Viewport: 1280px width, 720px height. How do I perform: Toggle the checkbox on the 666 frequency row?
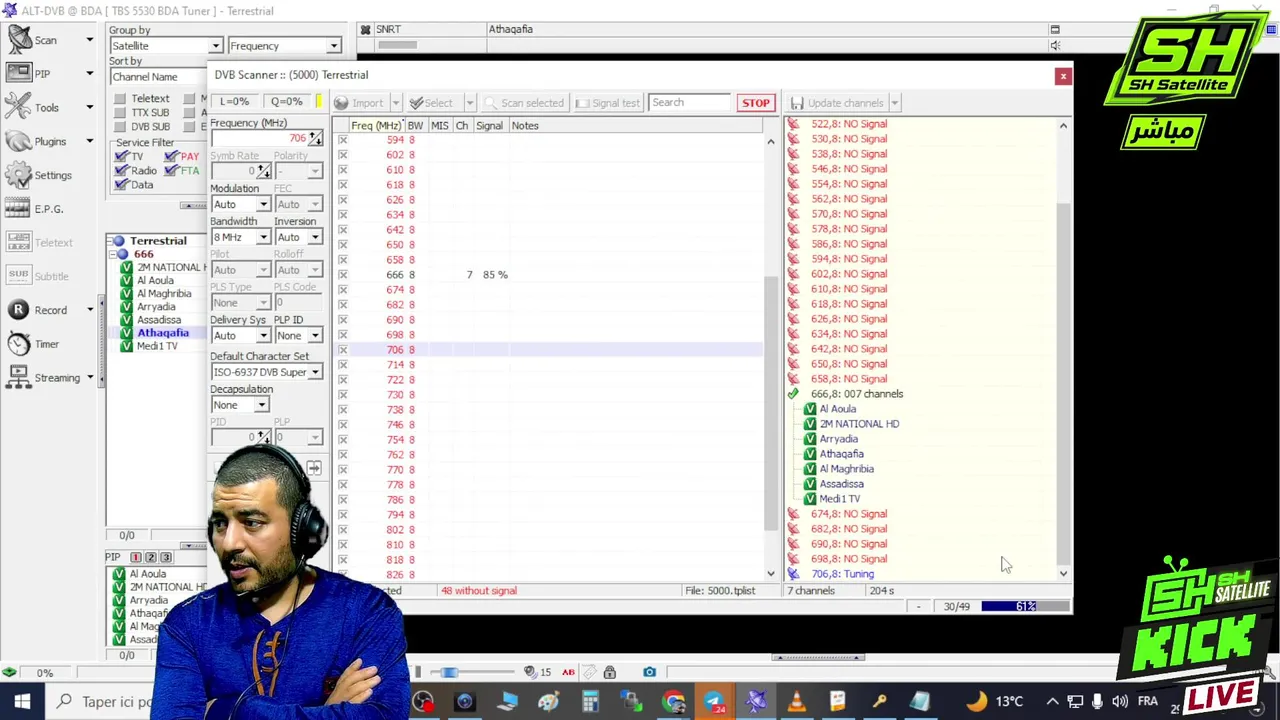tap(342, 275)
